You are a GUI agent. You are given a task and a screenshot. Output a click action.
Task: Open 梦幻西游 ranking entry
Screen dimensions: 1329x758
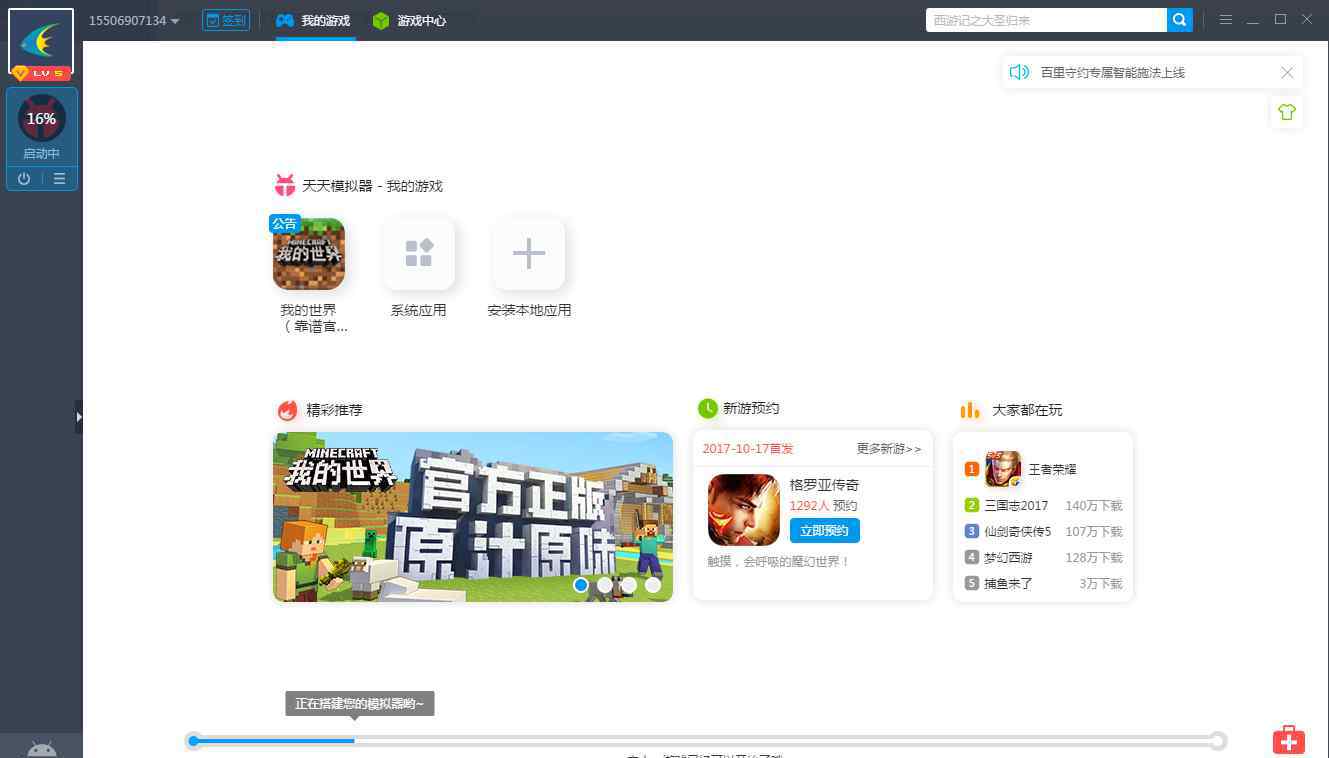(x=1043, y=558)
